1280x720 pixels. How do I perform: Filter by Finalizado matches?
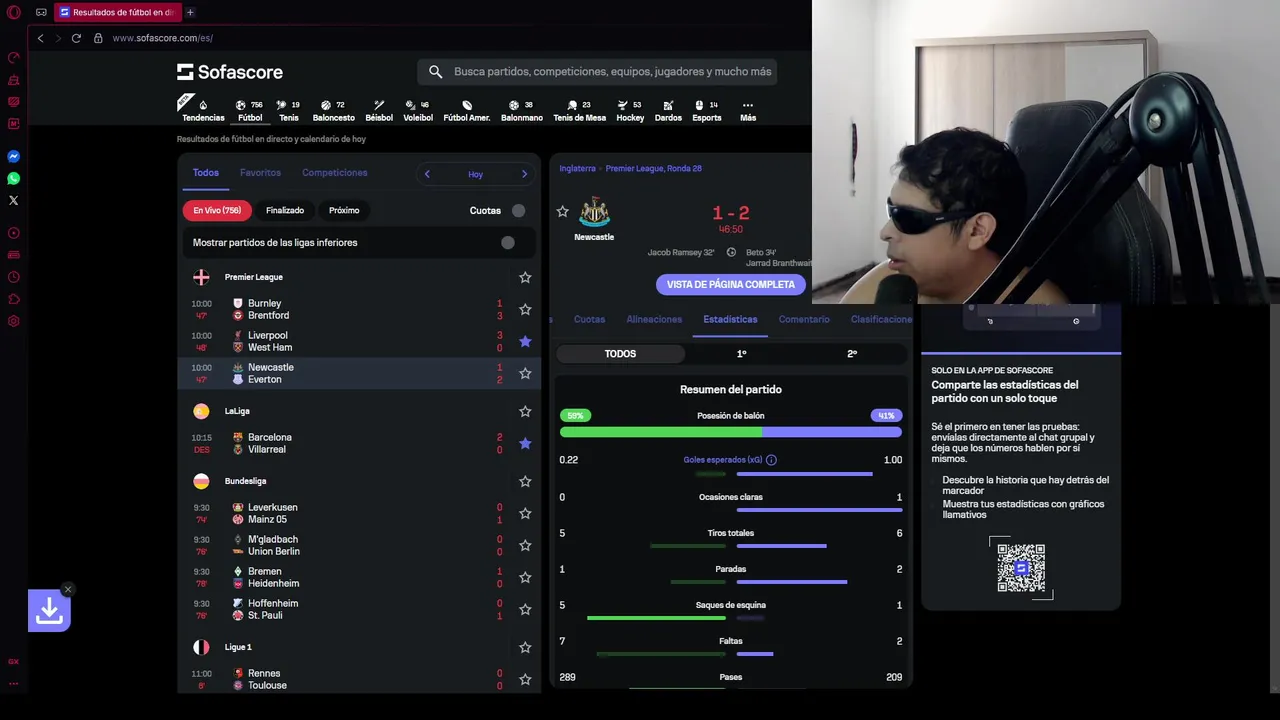coord(285,210)
